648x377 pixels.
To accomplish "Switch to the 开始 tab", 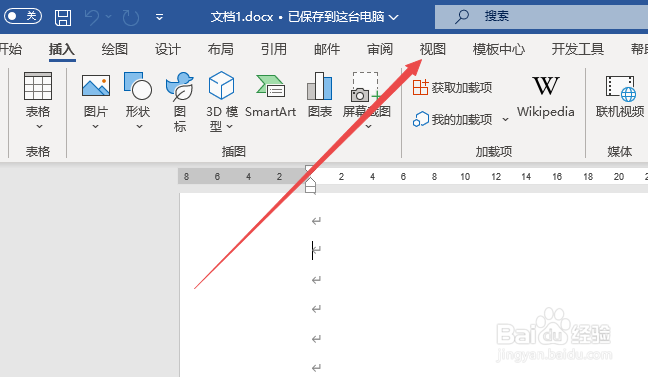I will 11,49.
